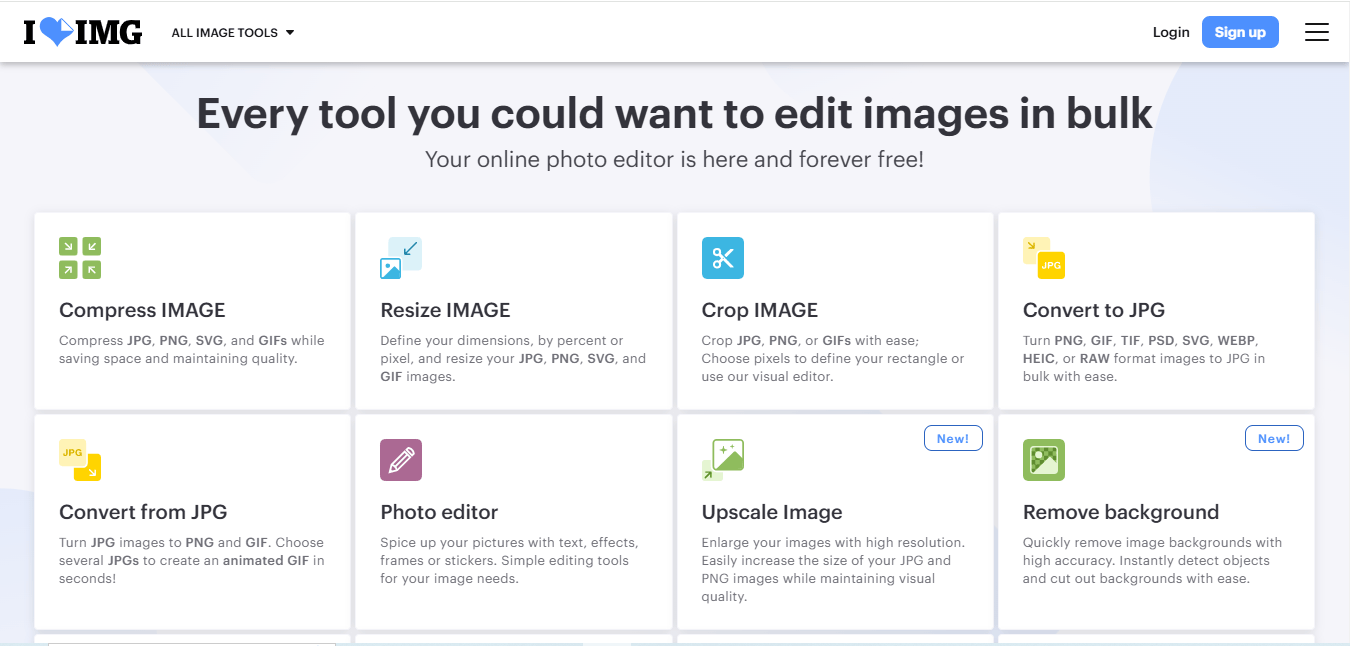
Task: Select the Convert from JPG icon
Action: click(79, 459)
